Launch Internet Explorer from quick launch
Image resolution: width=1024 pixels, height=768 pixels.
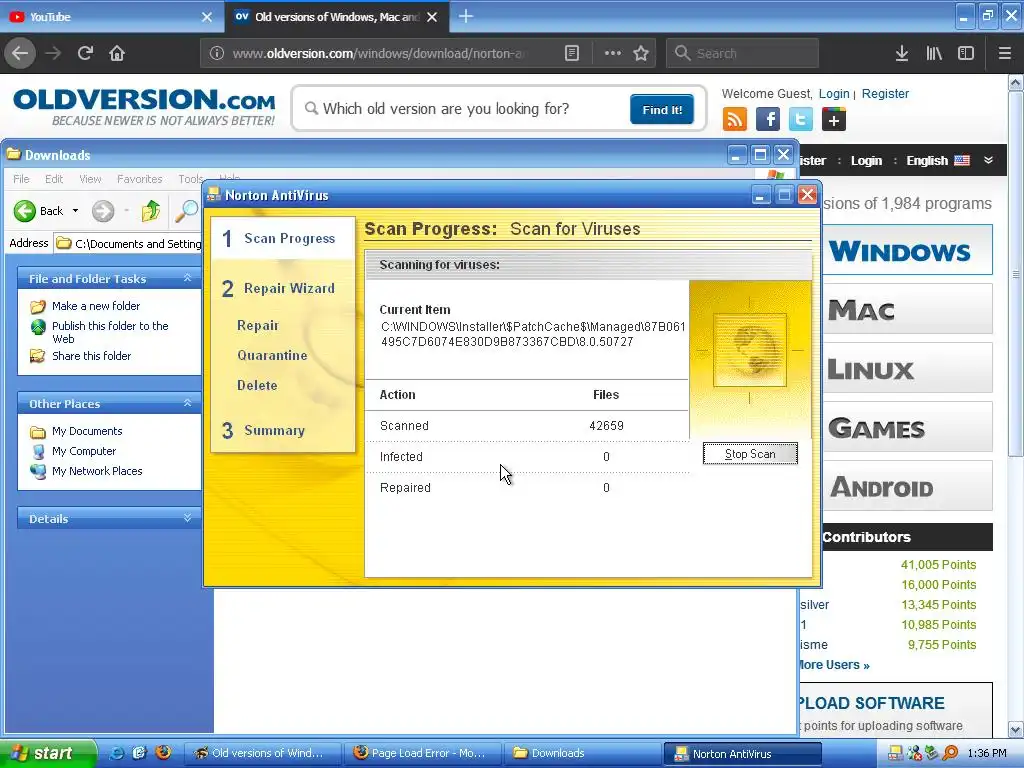click(117, 753)
